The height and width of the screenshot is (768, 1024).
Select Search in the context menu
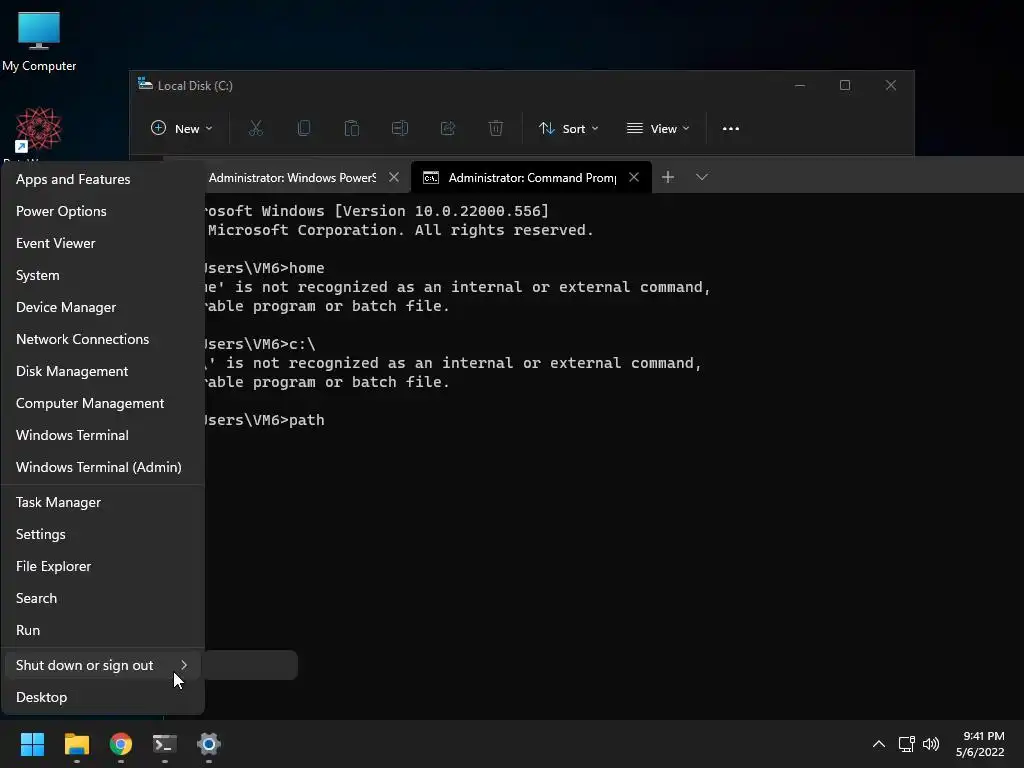point(103,598)
